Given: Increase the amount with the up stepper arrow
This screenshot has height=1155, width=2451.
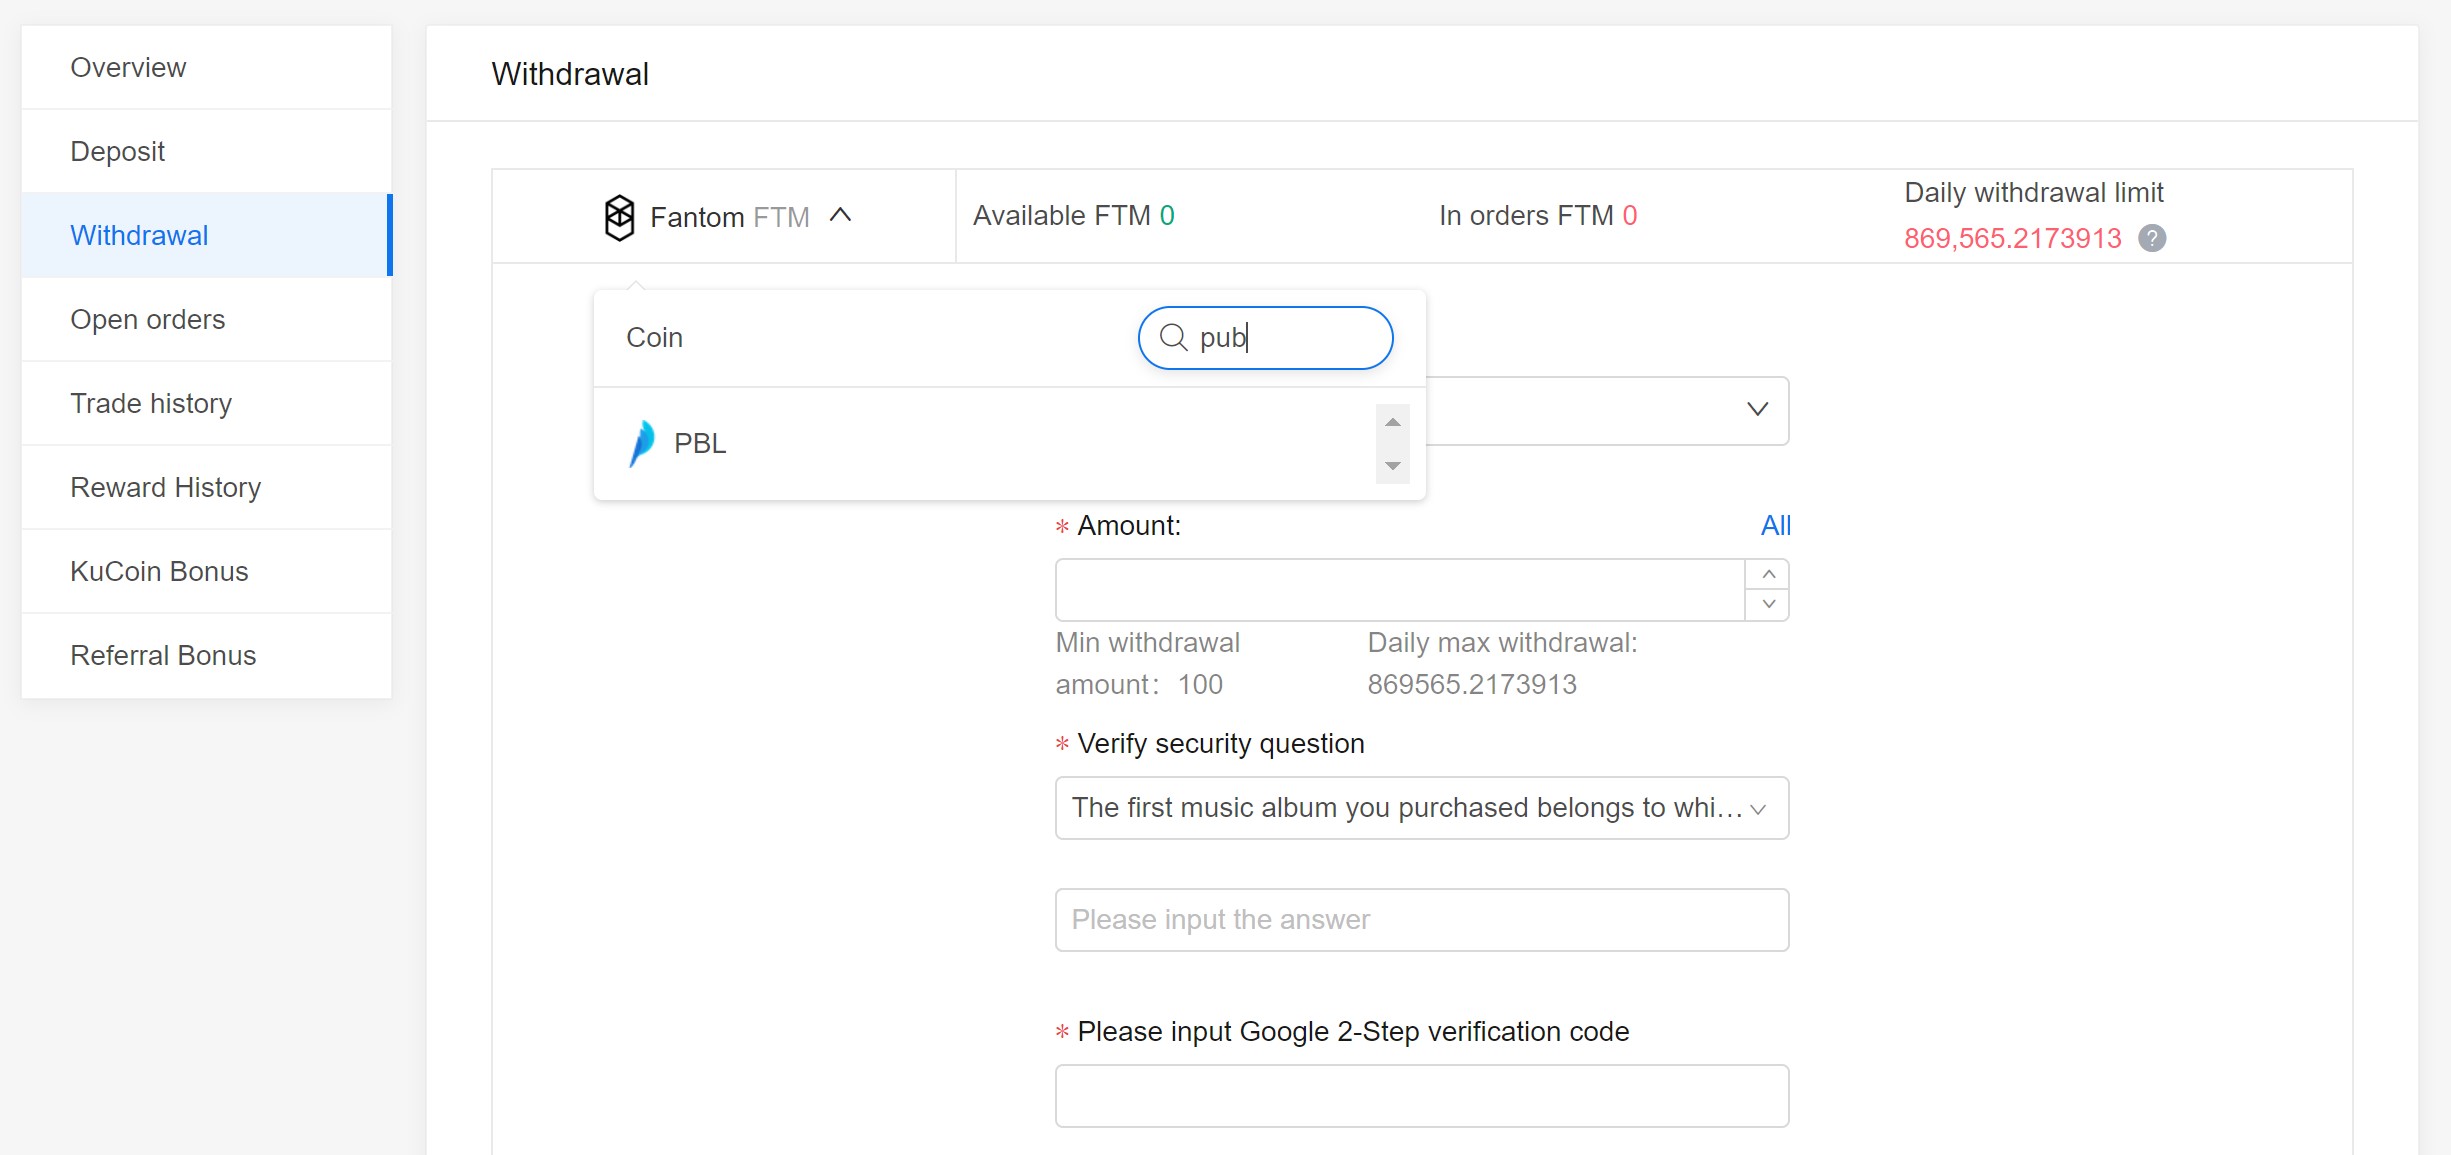Looking at the screenshot, I should click(1768, 575).
